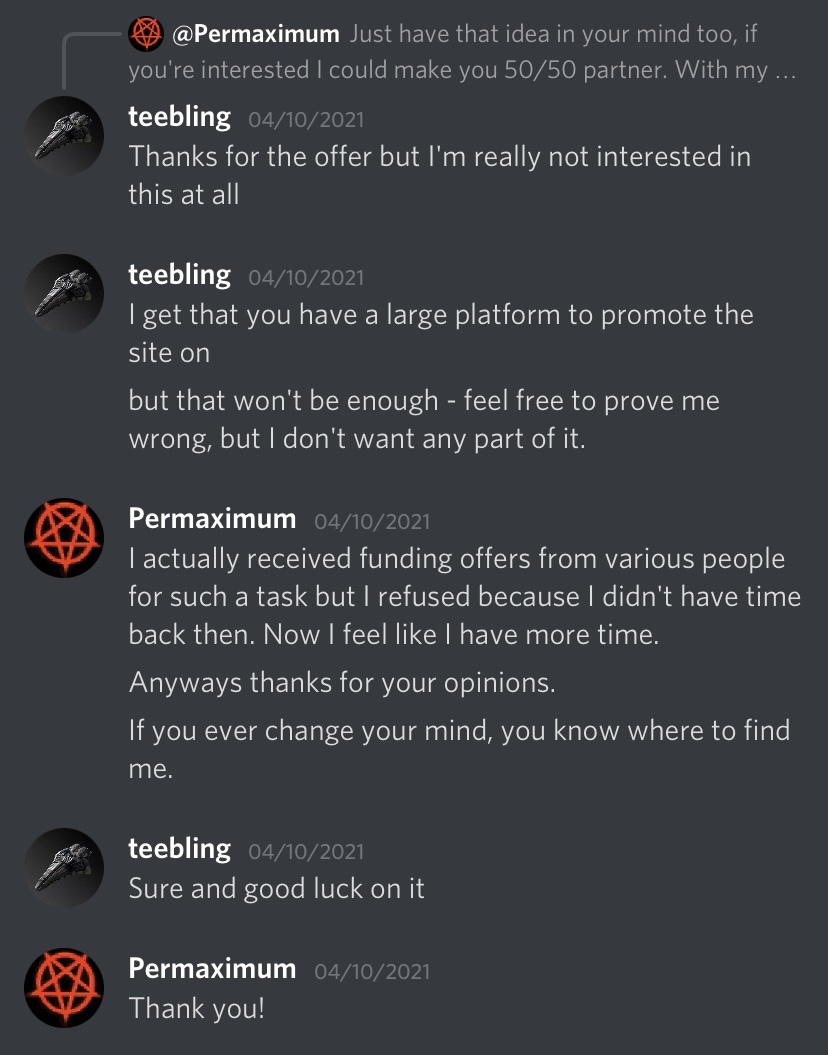Click the timestamp next to the first teebling message
Viewport: 828px width, 1055px height.
pos(306,120)
